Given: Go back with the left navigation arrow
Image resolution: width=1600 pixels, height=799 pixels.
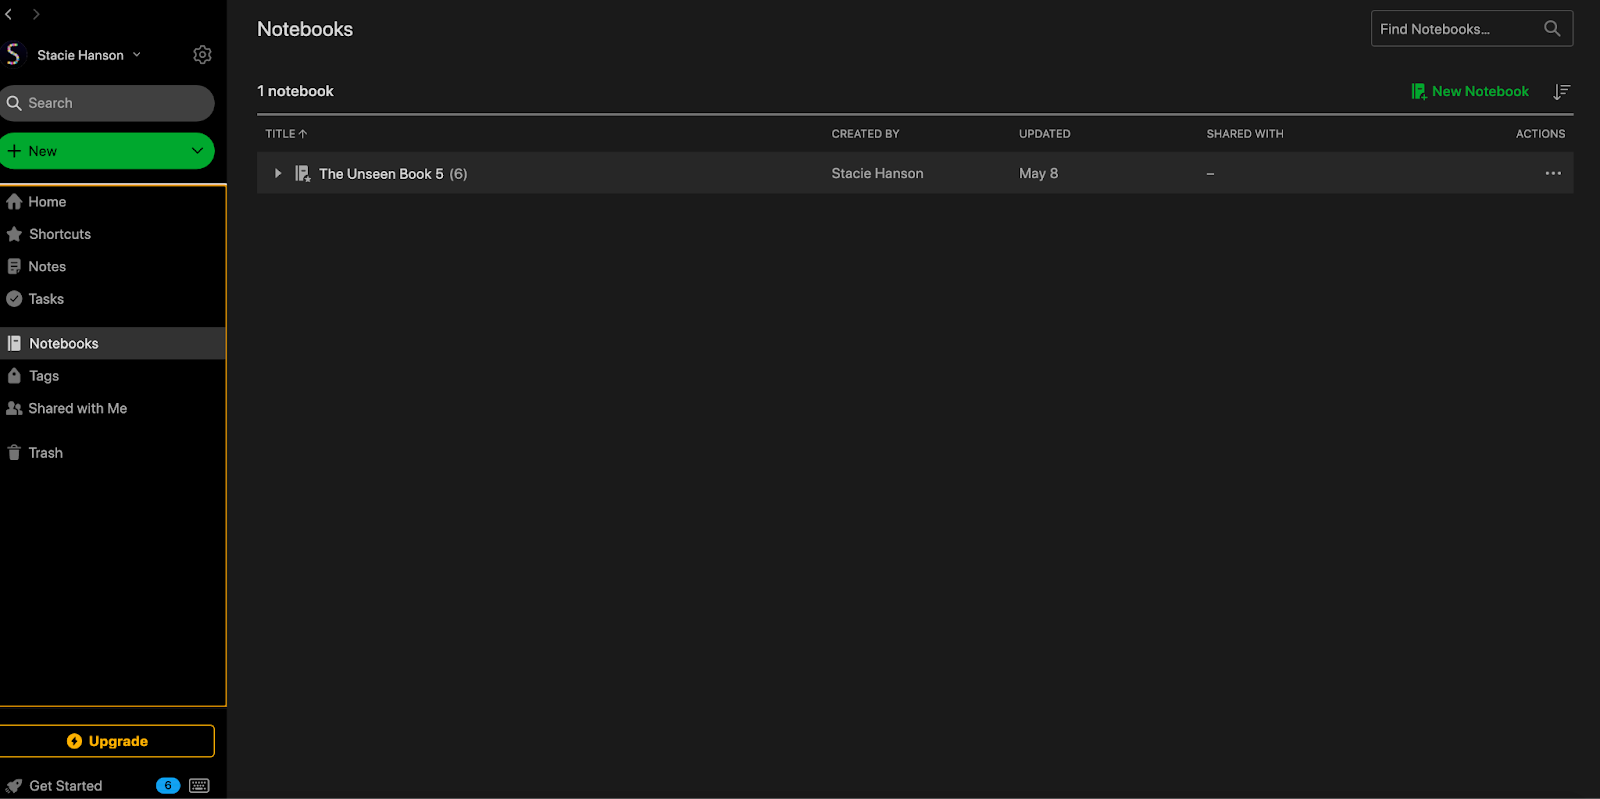Looking at the screenshot, I should click(8, 14).
